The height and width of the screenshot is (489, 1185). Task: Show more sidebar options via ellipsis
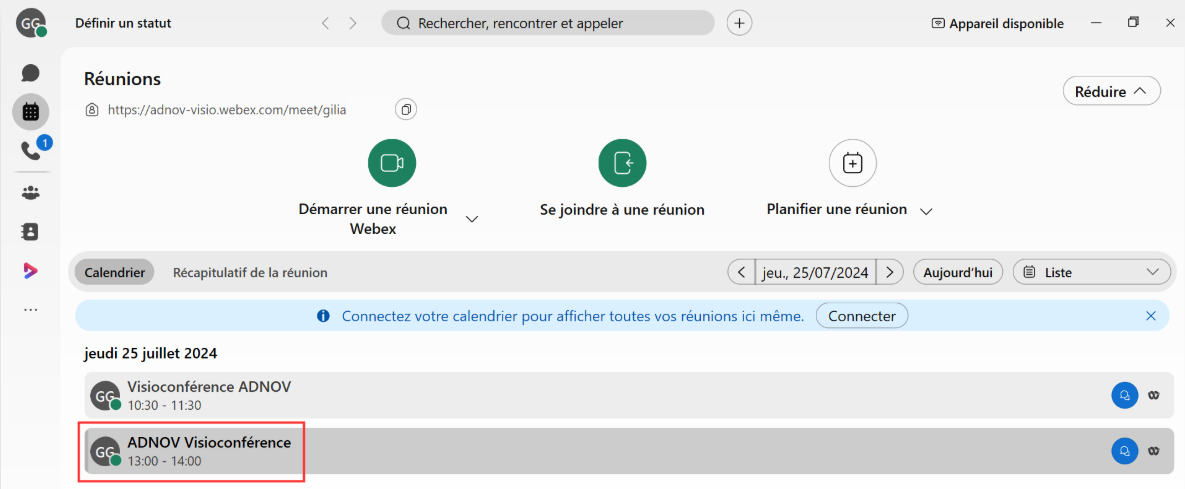(x=30, y=310)
